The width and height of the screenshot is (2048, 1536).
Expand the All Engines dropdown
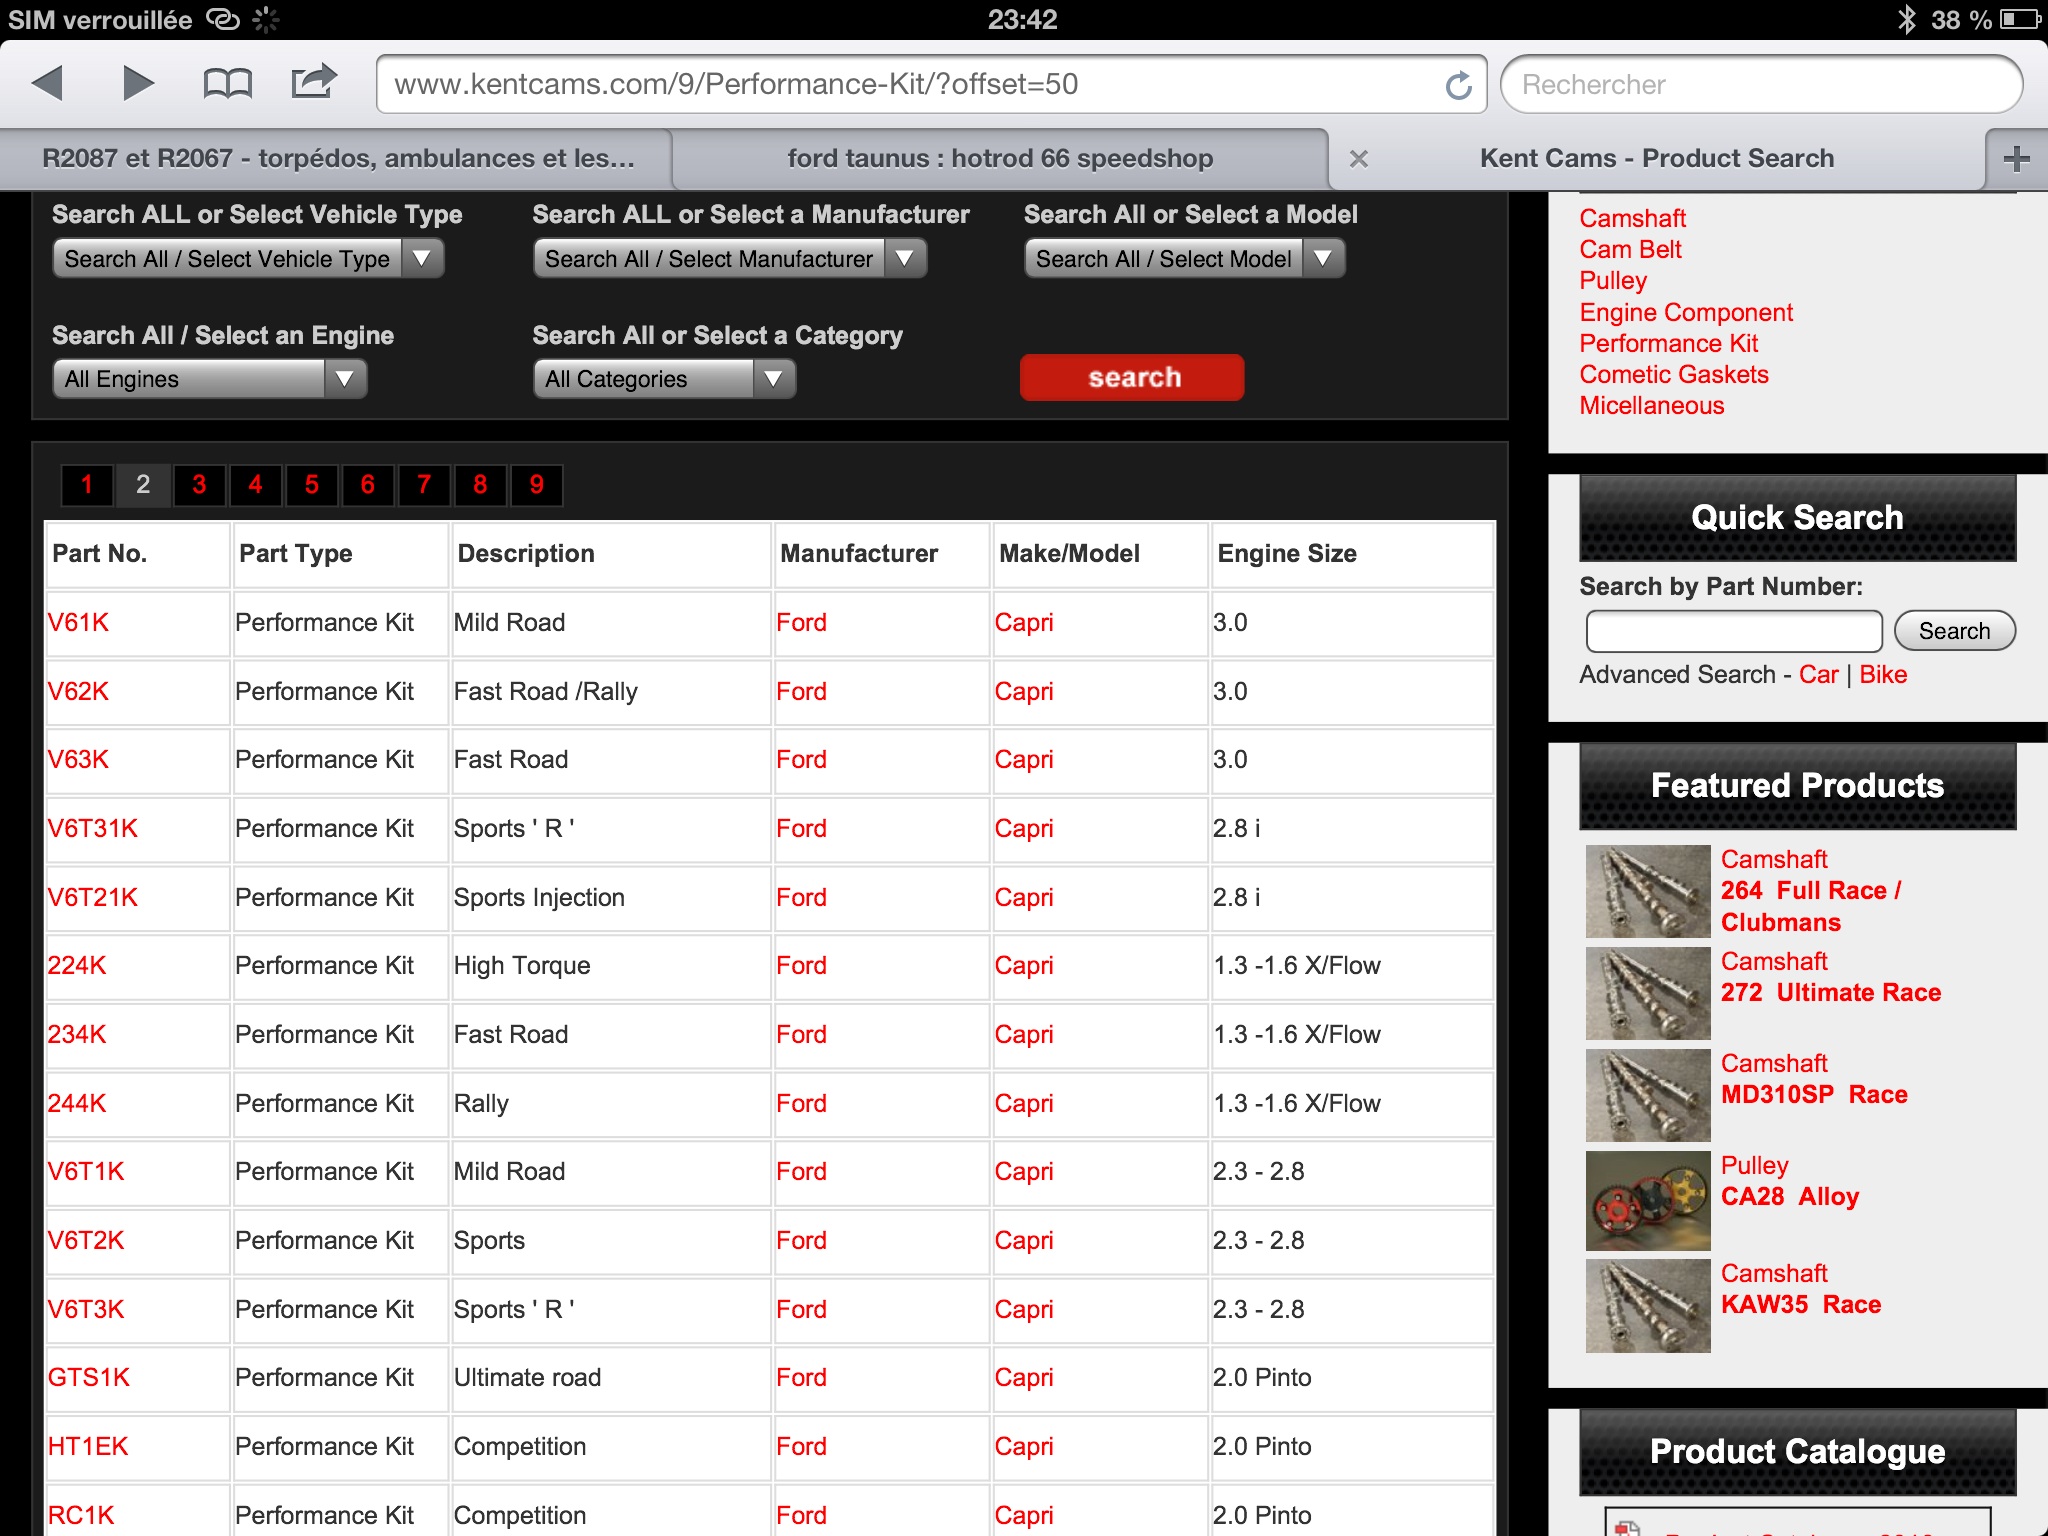(x=209, y=379)
